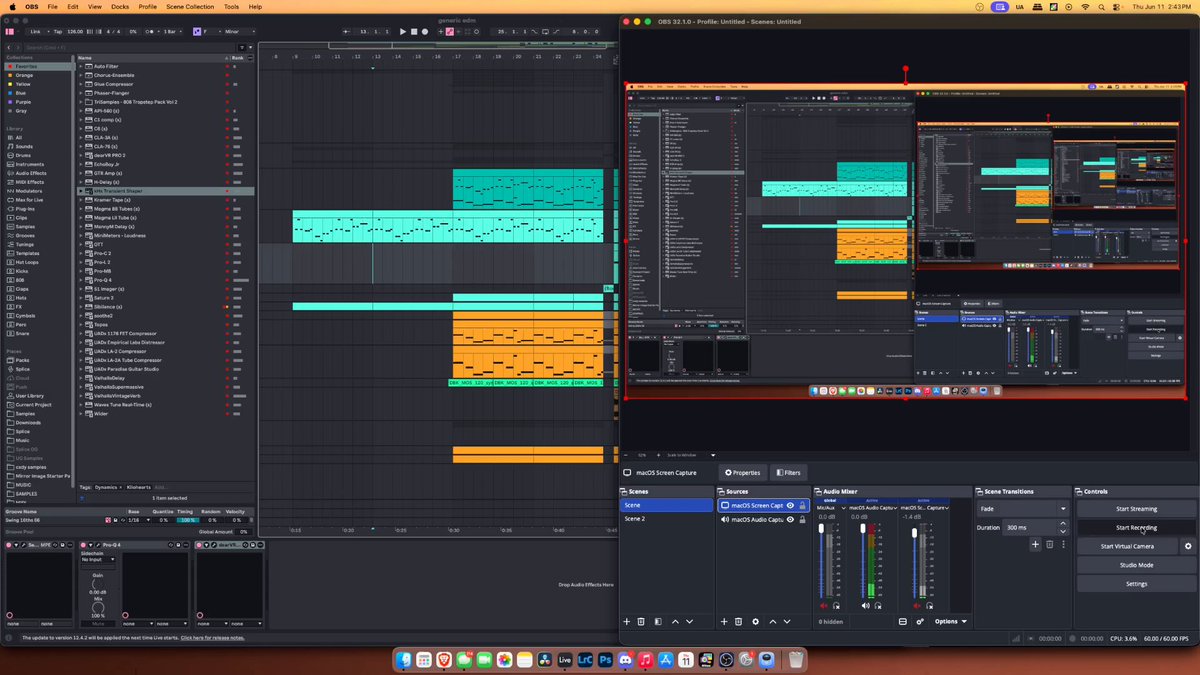This screenshot has height=675, width=1200.
Task: Expand the CLA-76 (s) plugin entry
Action: [x=81, y=146]
